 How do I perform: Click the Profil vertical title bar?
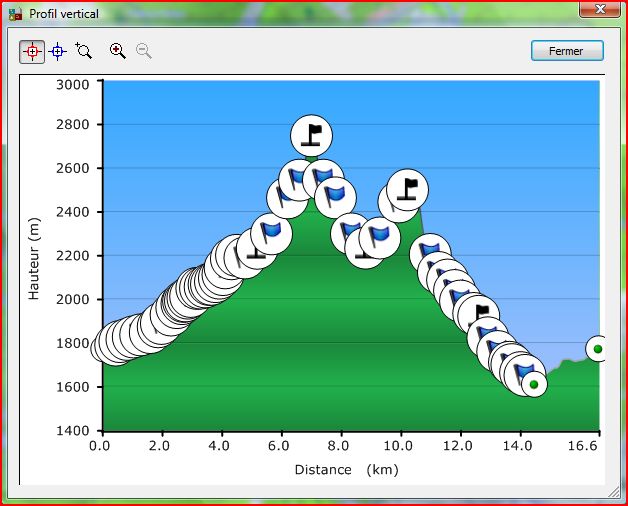[x=300, y=13]
